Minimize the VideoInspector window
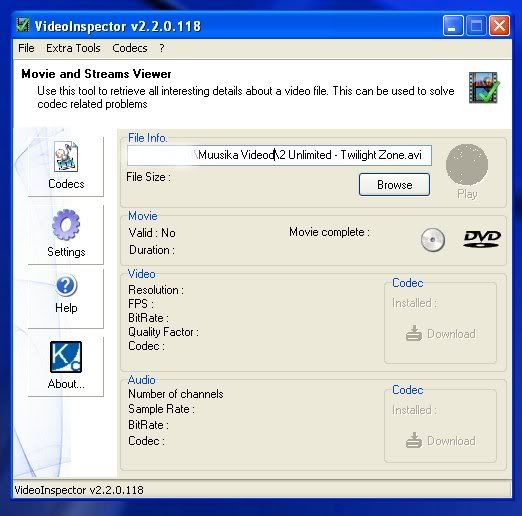 tap(453, 25)
